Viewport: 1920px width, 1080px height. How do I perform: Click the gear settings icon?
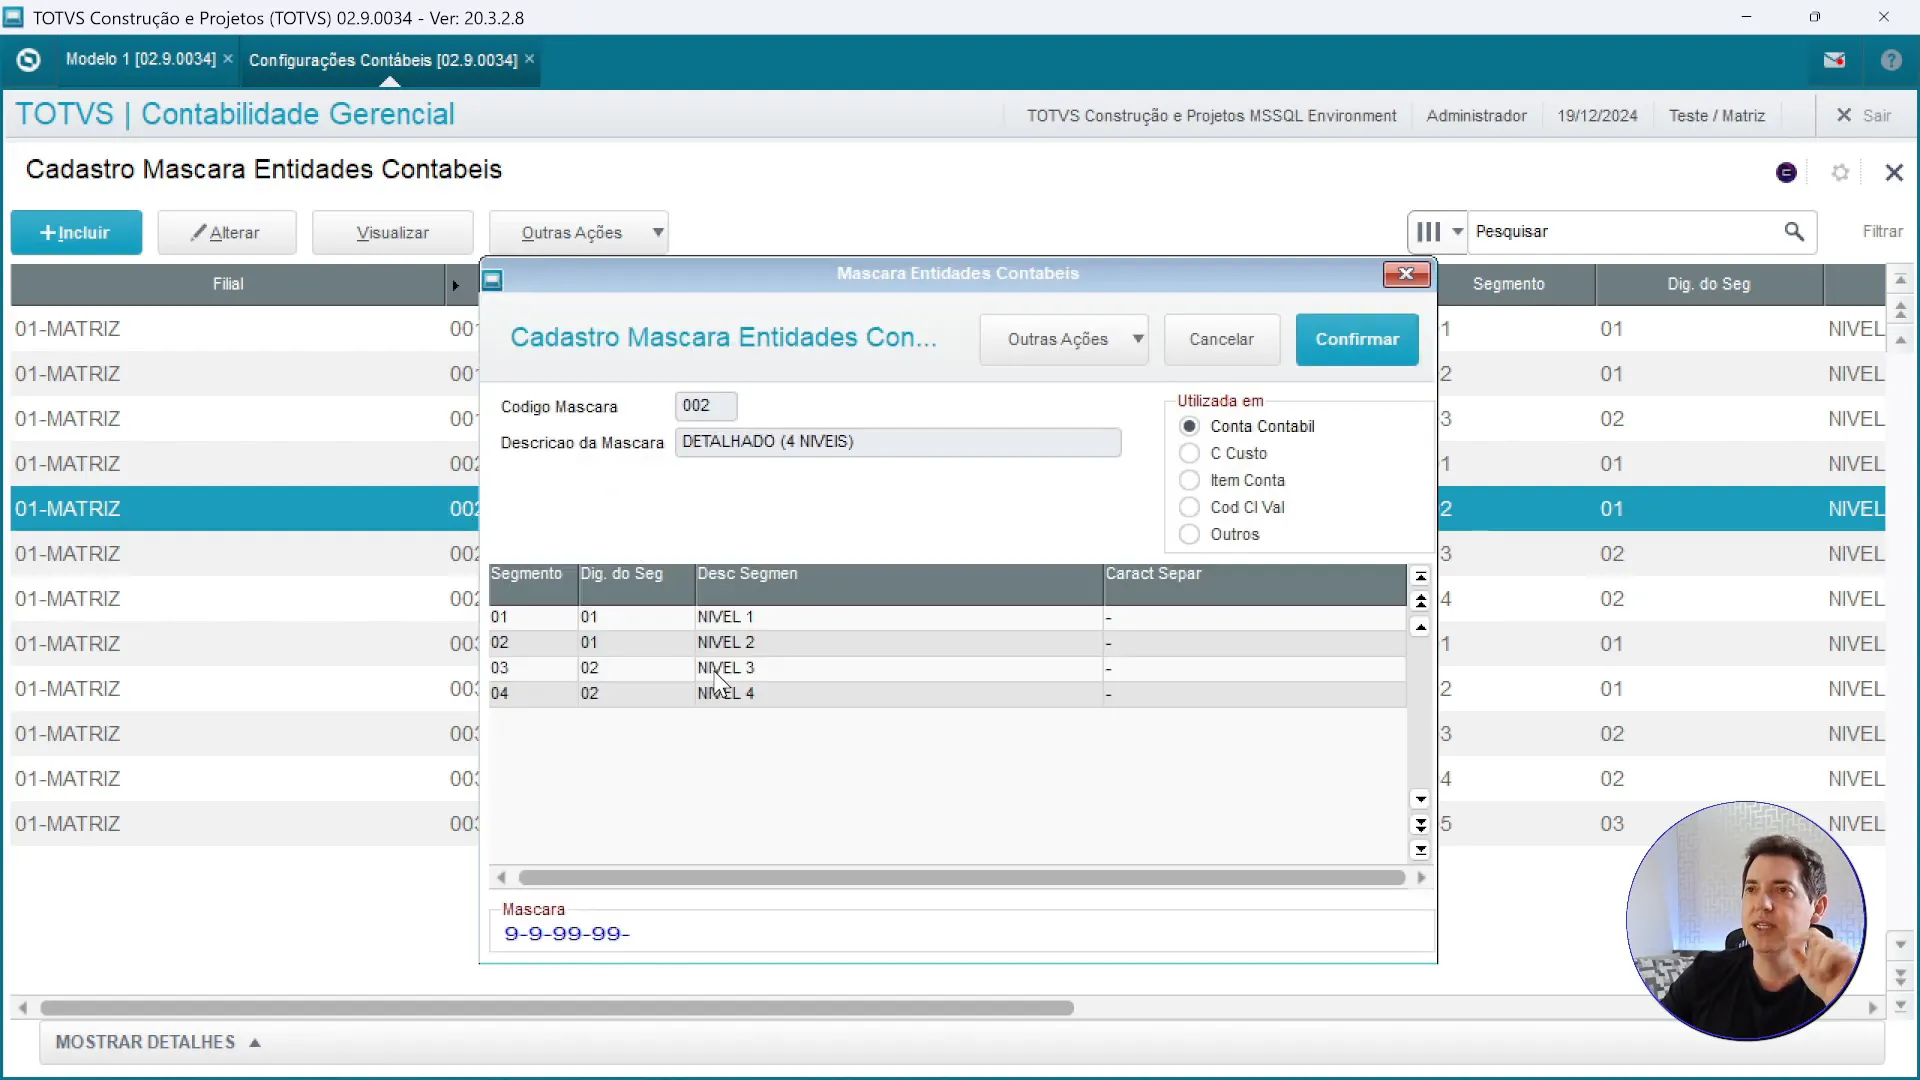[1840, 173]
